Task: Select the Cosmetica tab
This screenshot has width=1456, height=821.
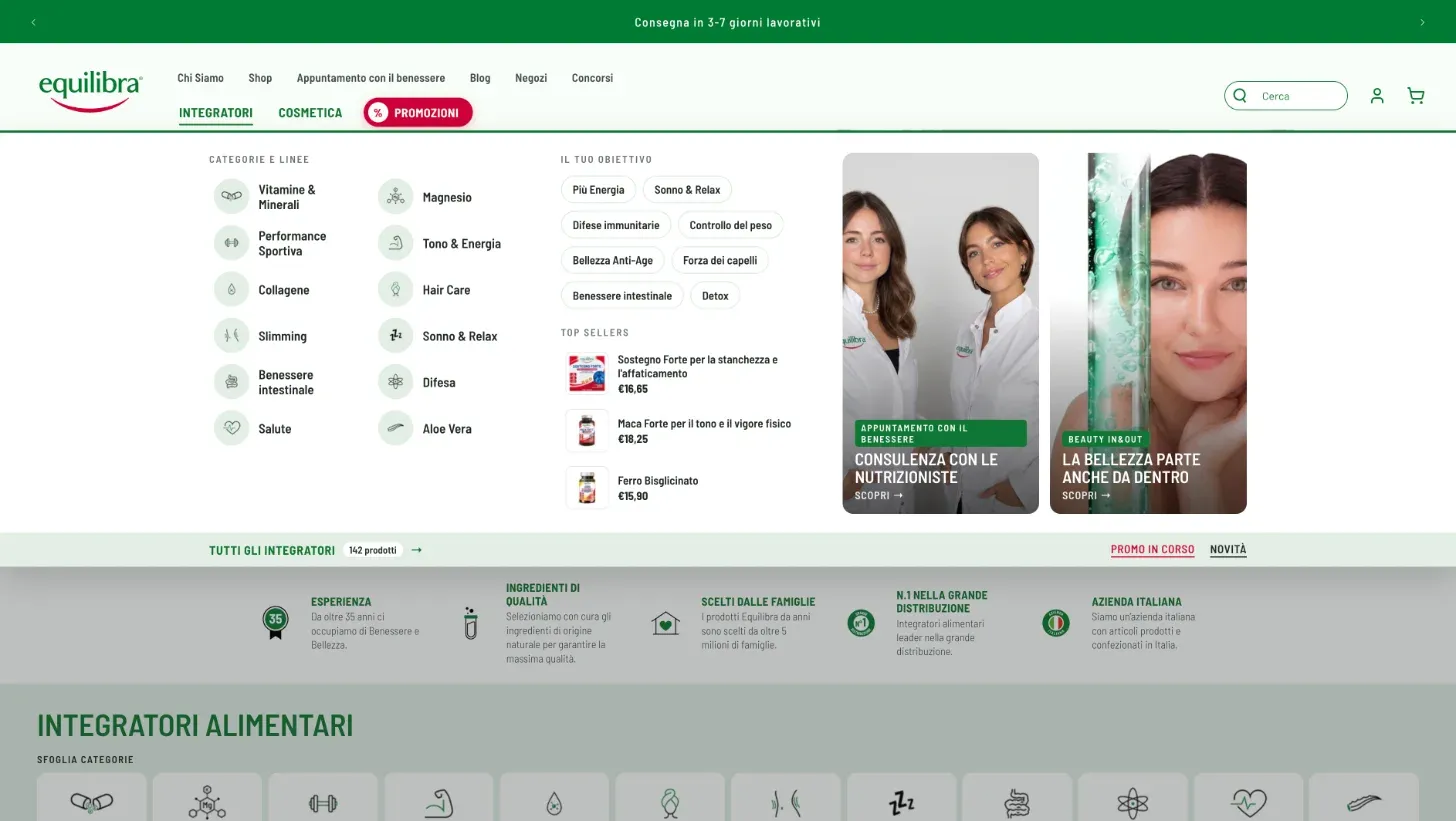Action: tap(310, 113)
